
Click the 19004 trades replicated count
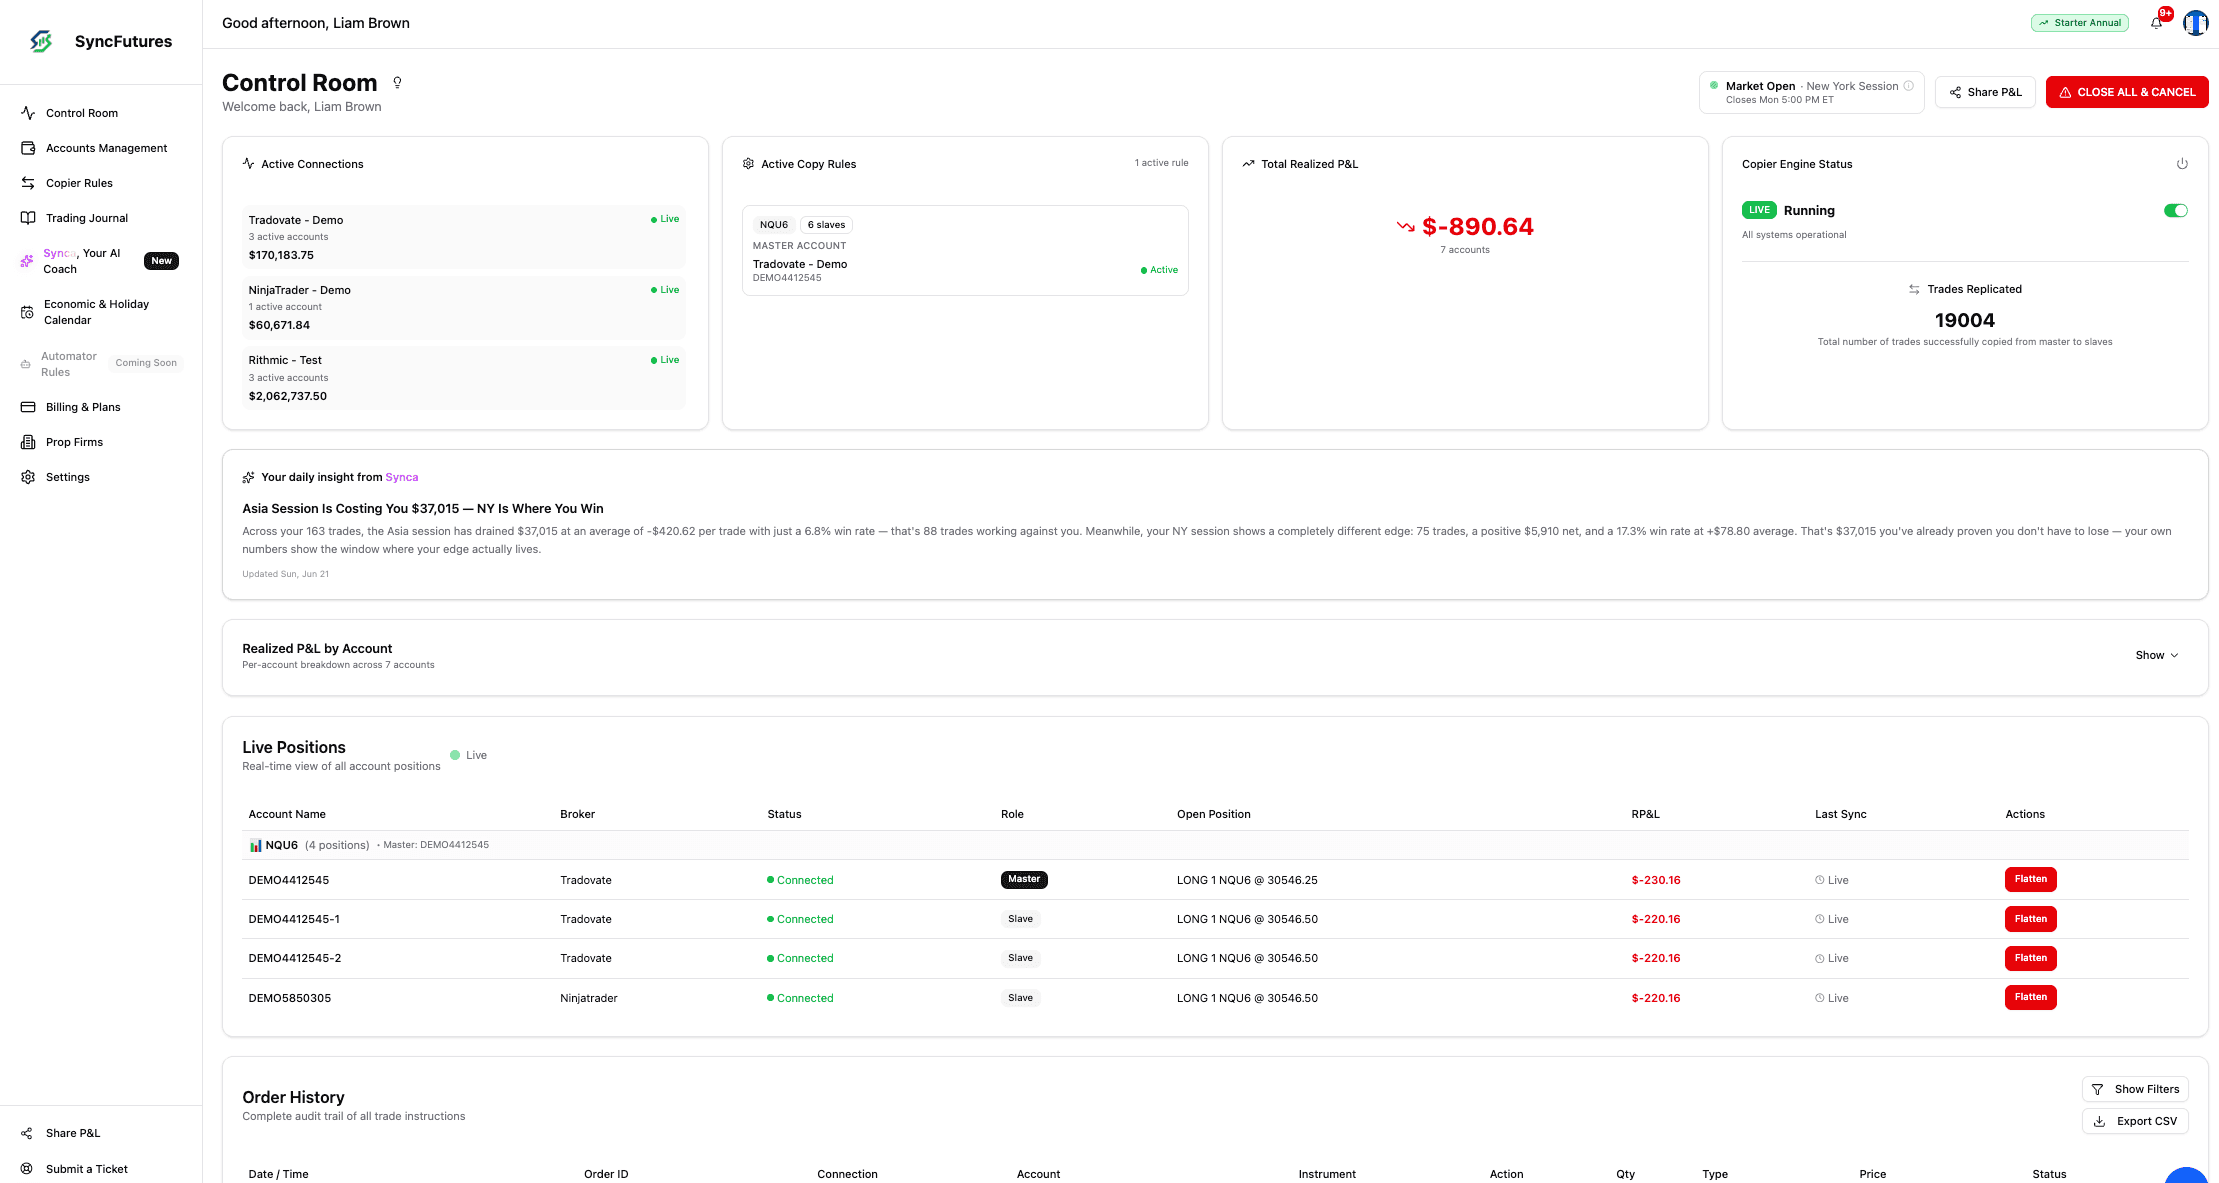(1964, 320)
